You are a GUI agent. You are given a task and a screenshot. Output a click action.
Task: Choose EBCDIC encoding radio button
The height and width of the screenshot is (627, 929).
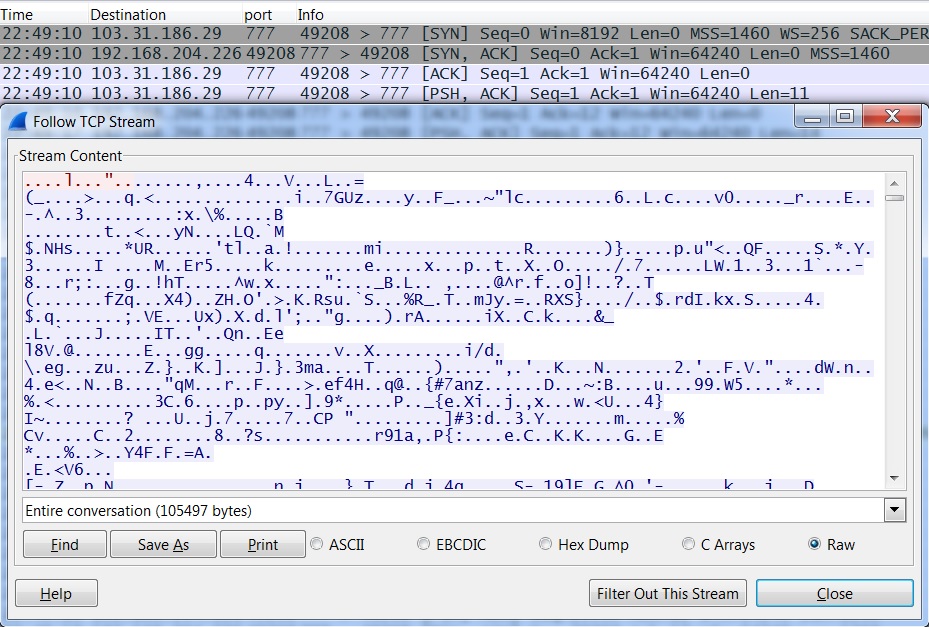tap(424, 545)
